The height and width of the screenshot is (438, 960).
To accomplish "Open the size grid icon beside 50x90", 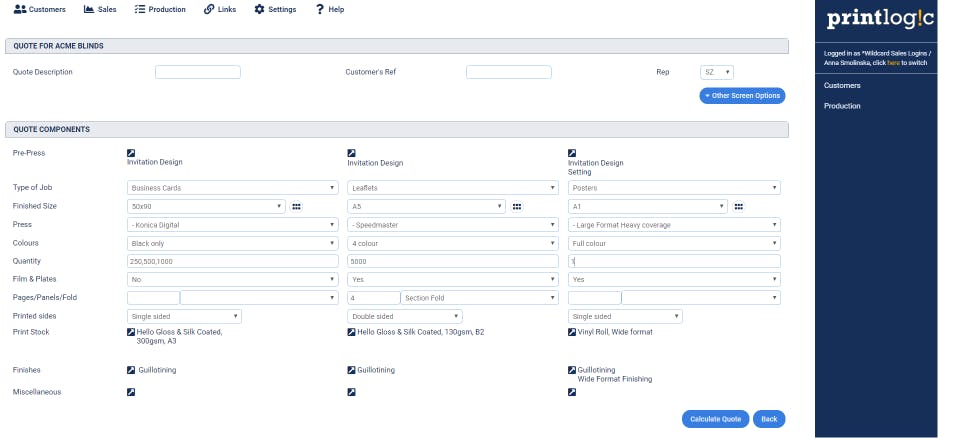I will pyautogui.click(x=296, y=206).
